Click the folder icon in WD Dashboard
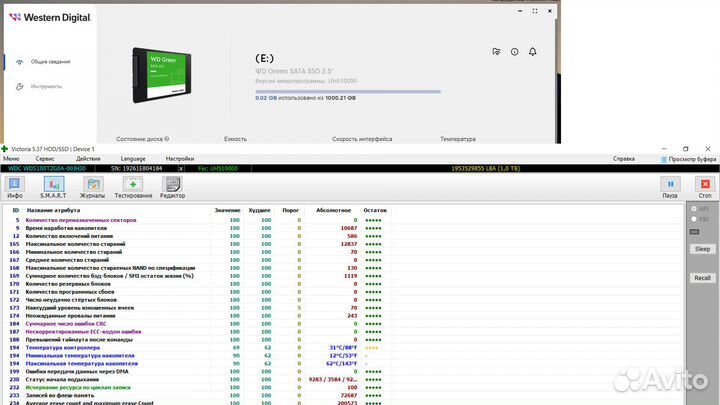 point(496,51)
